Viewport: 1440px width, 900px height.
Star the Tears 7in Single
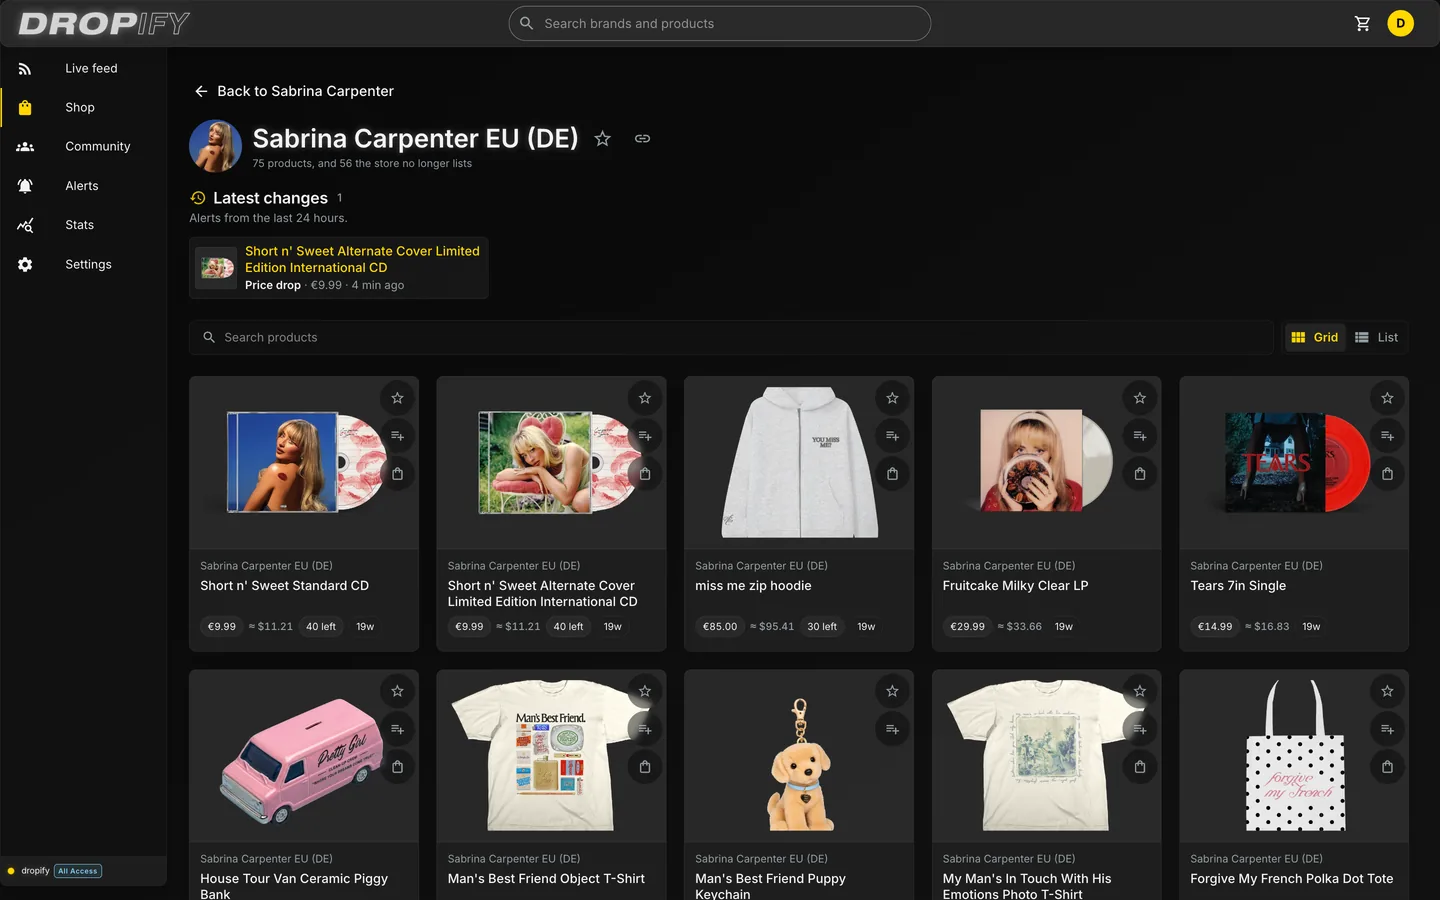point(1387,398)
